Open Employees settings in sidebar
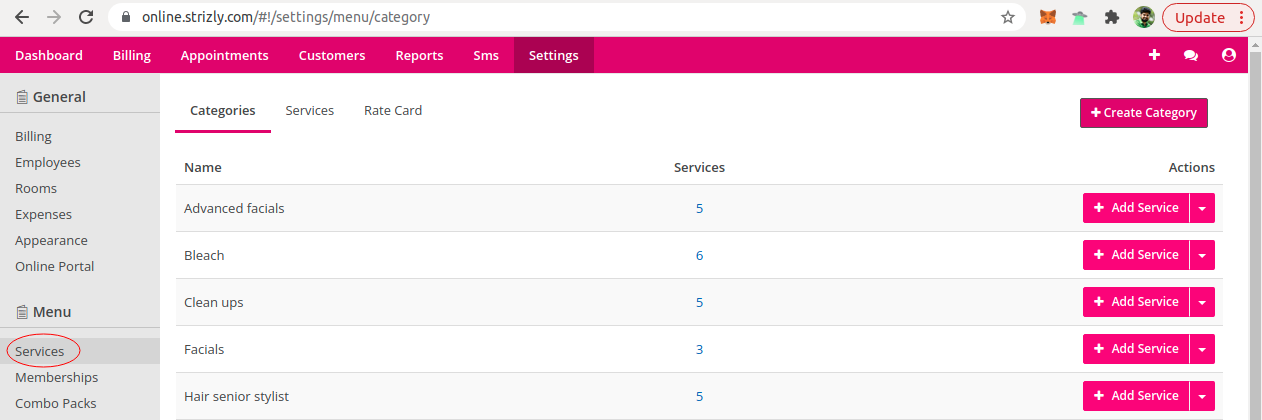1262x420 pixels. point(48,162)
